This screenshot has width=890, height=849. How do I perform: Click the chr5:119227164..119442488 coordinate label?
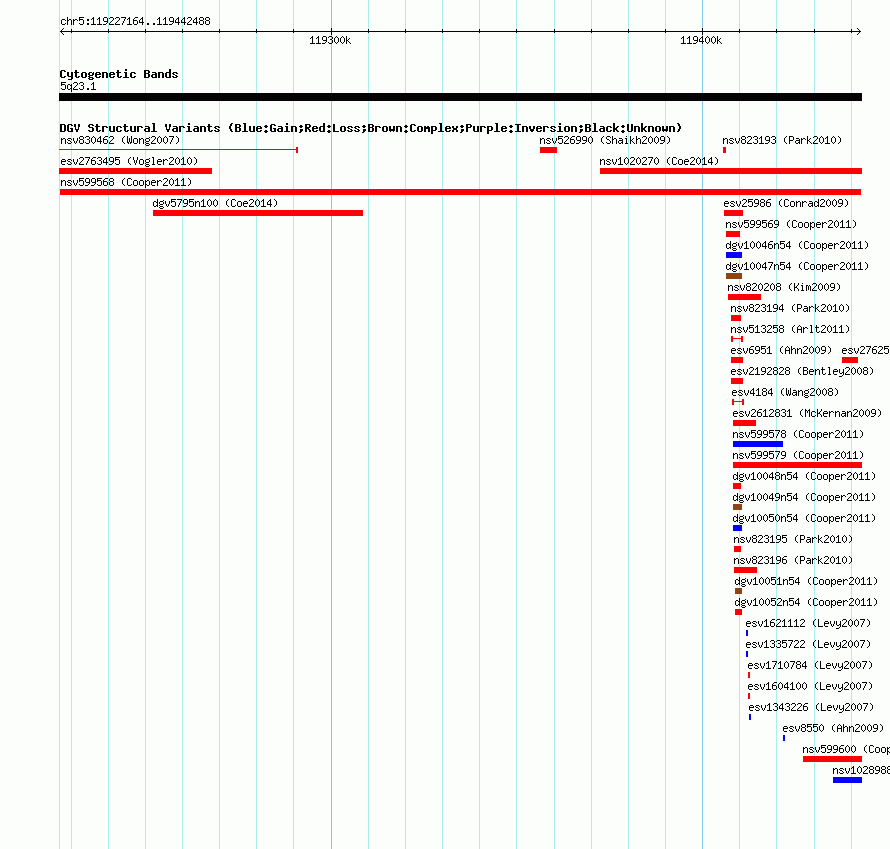(x=135, y=21)
